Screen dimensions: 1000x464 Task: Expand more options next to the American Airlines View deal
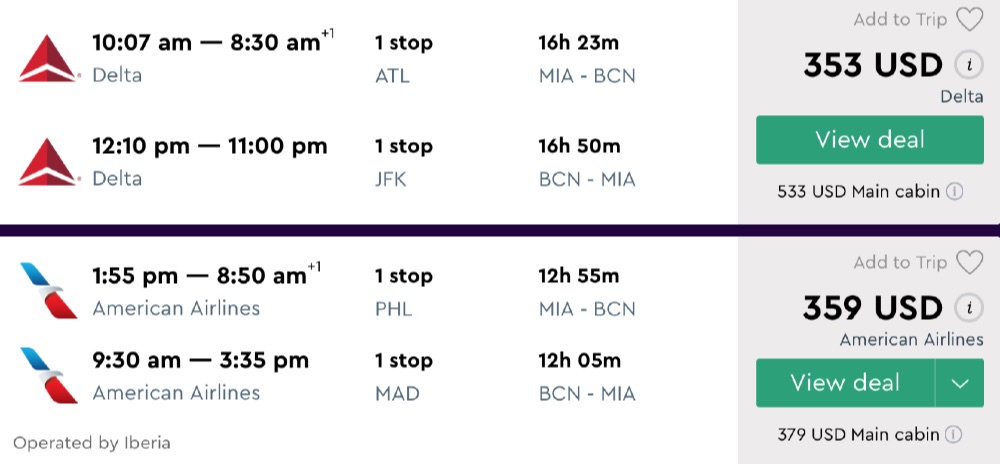(960, 383)
